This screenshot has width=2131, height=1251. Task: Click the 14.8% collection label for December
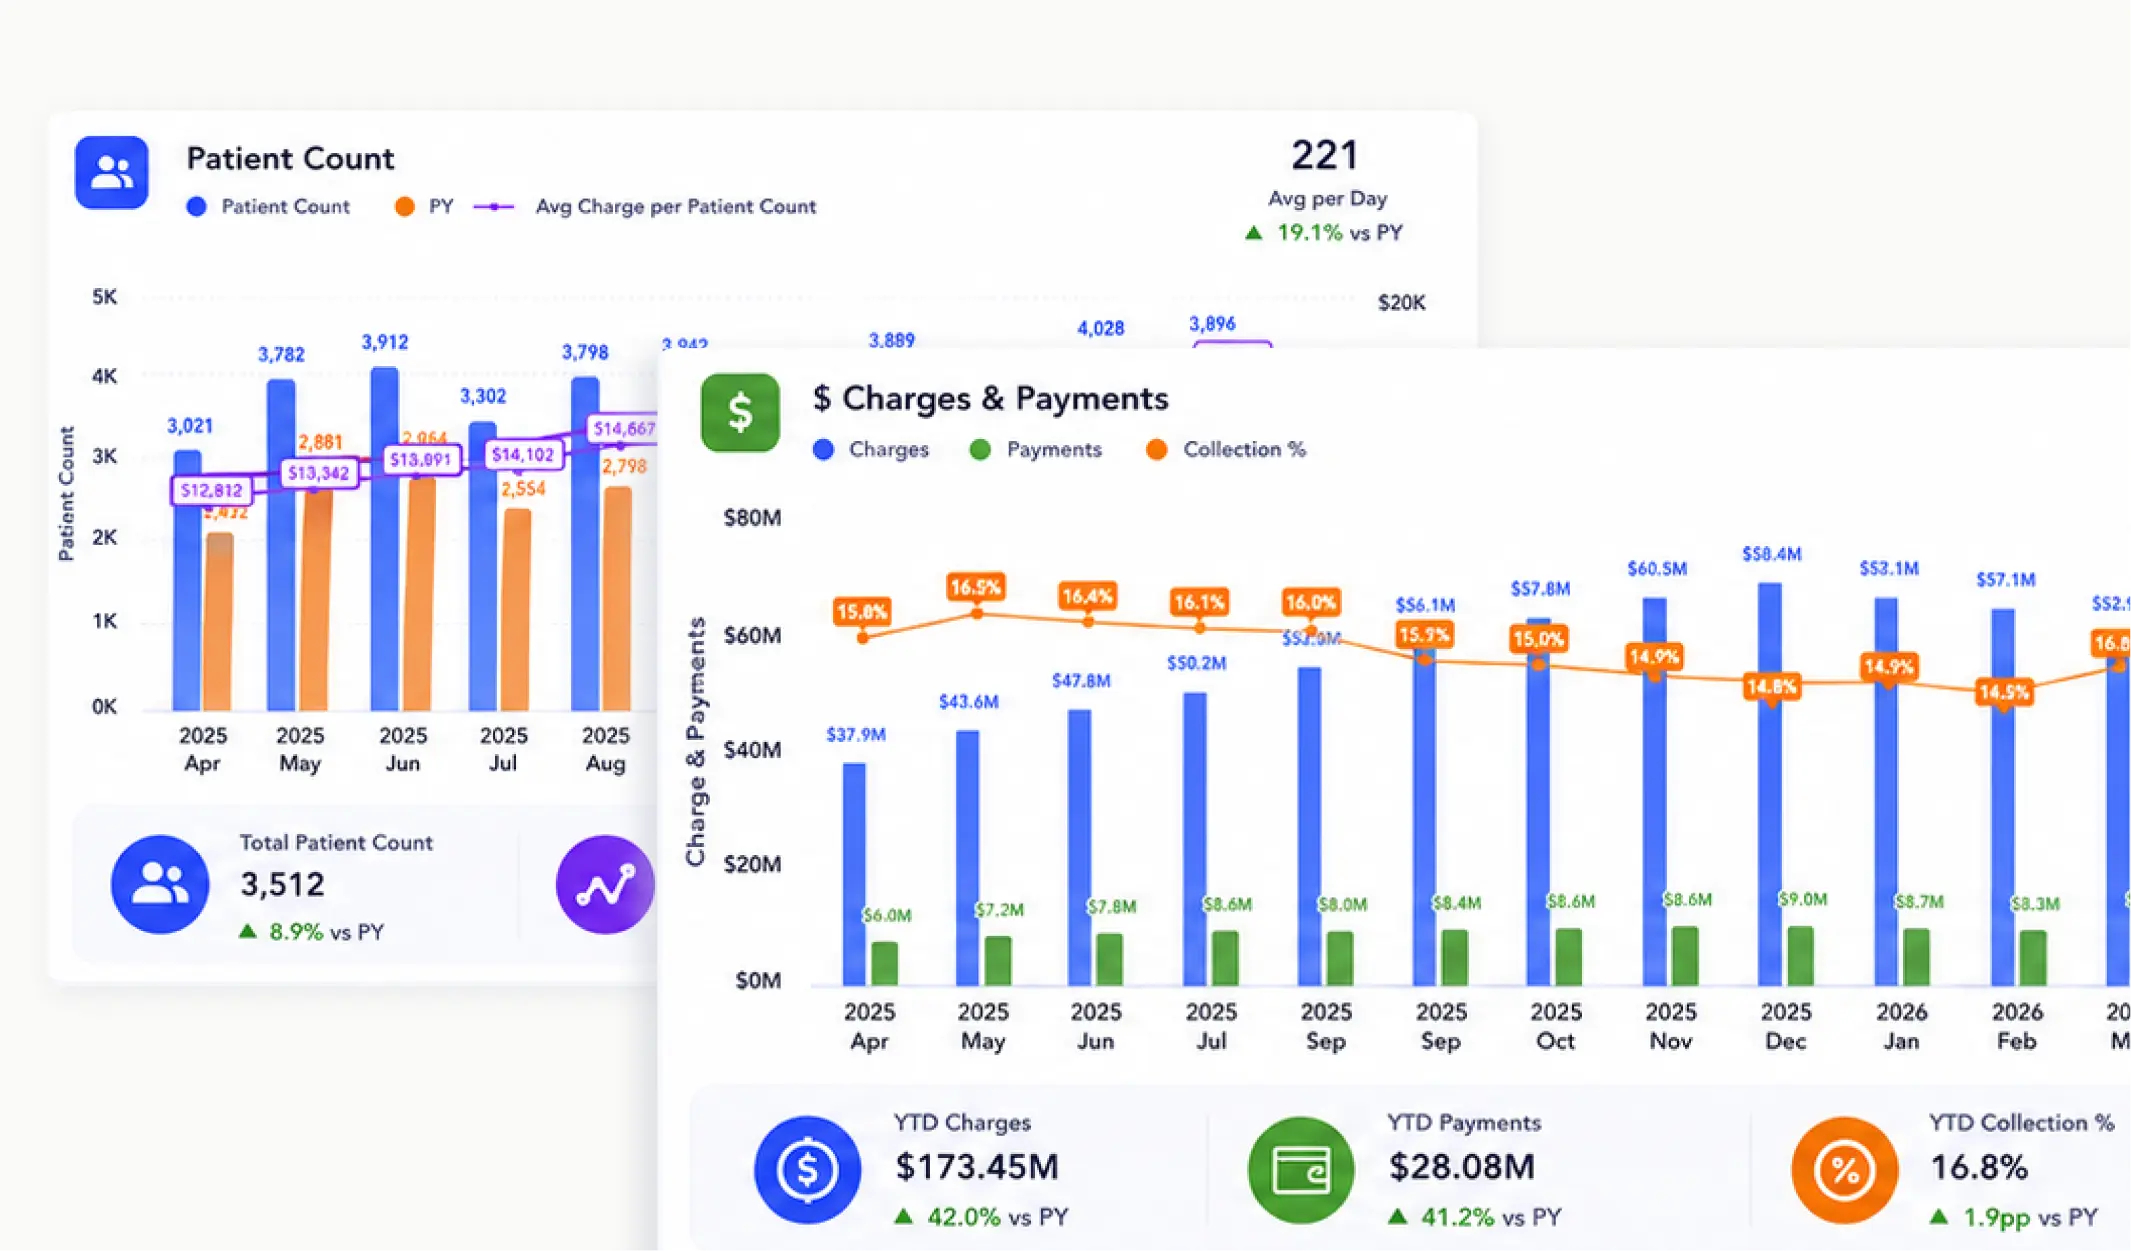tap(1771, 687)
